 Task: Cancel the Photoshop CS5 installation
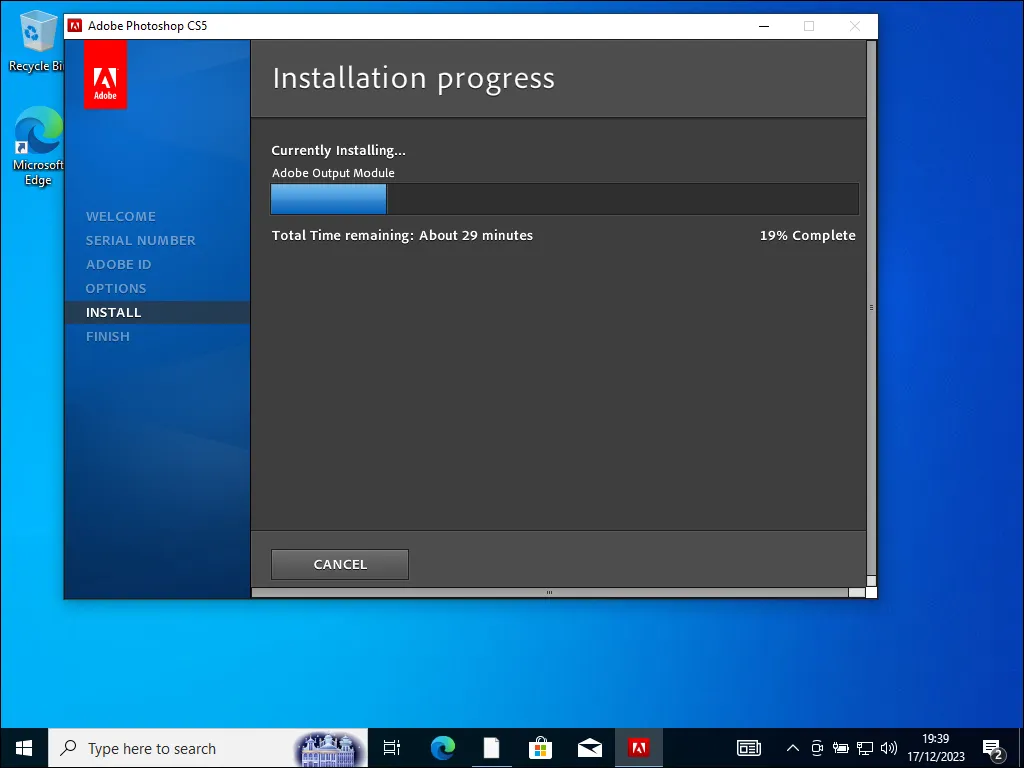point(339,564)
